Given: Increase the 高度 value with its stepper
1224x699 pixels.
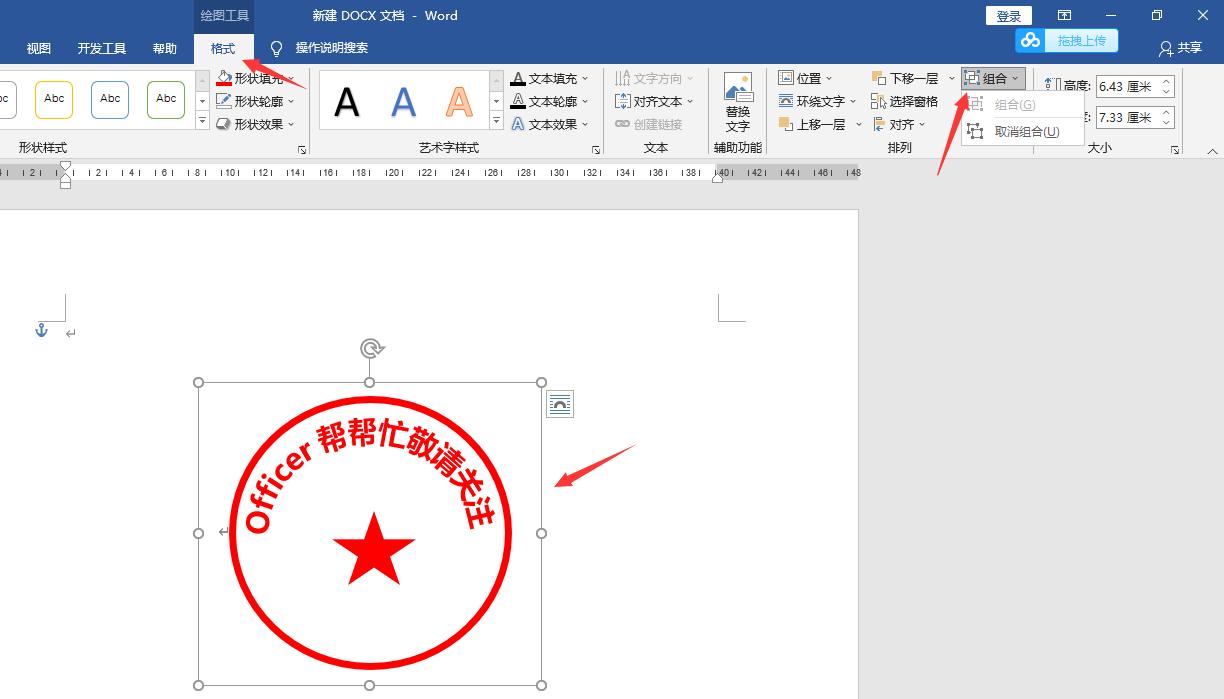Looking at the screenshot, I should point(1166,81).
